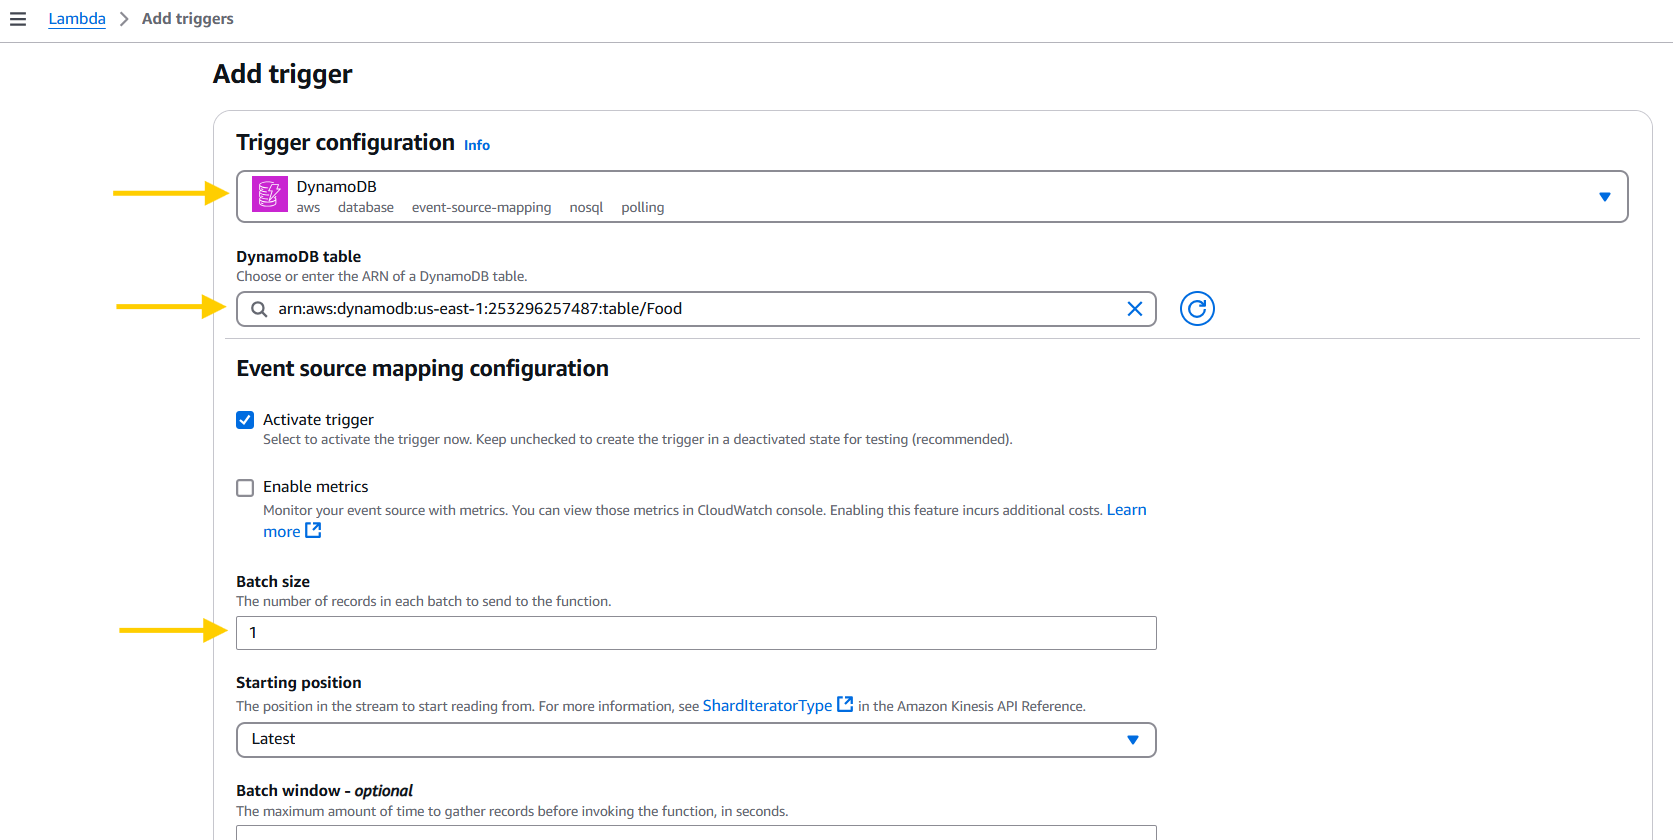Click into the Batch size input field
This screenshot has width=1673, height=840.
695,633
